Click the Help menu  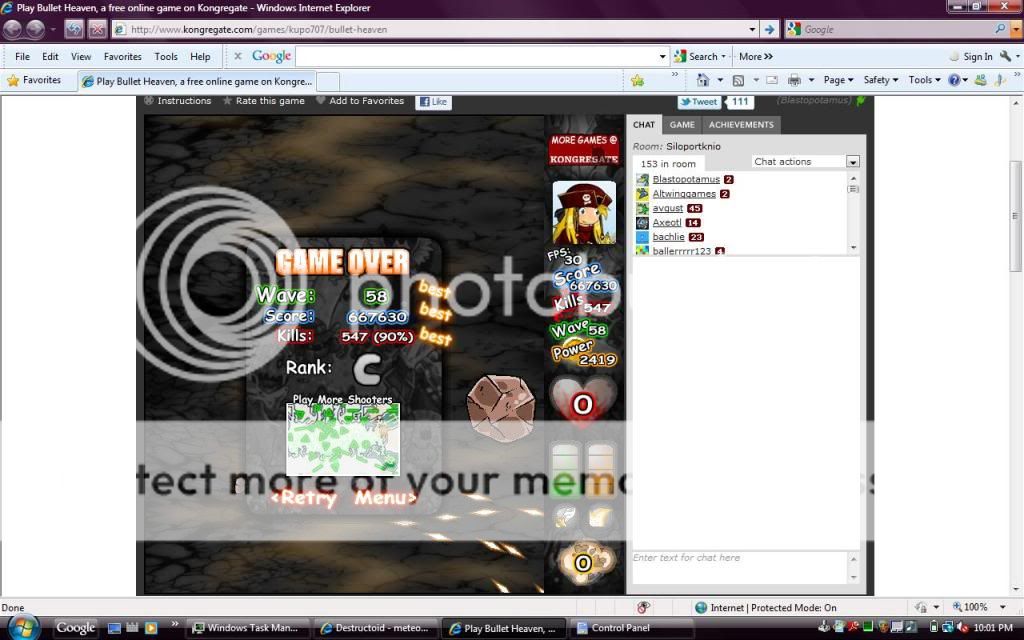tap(200, 56)
